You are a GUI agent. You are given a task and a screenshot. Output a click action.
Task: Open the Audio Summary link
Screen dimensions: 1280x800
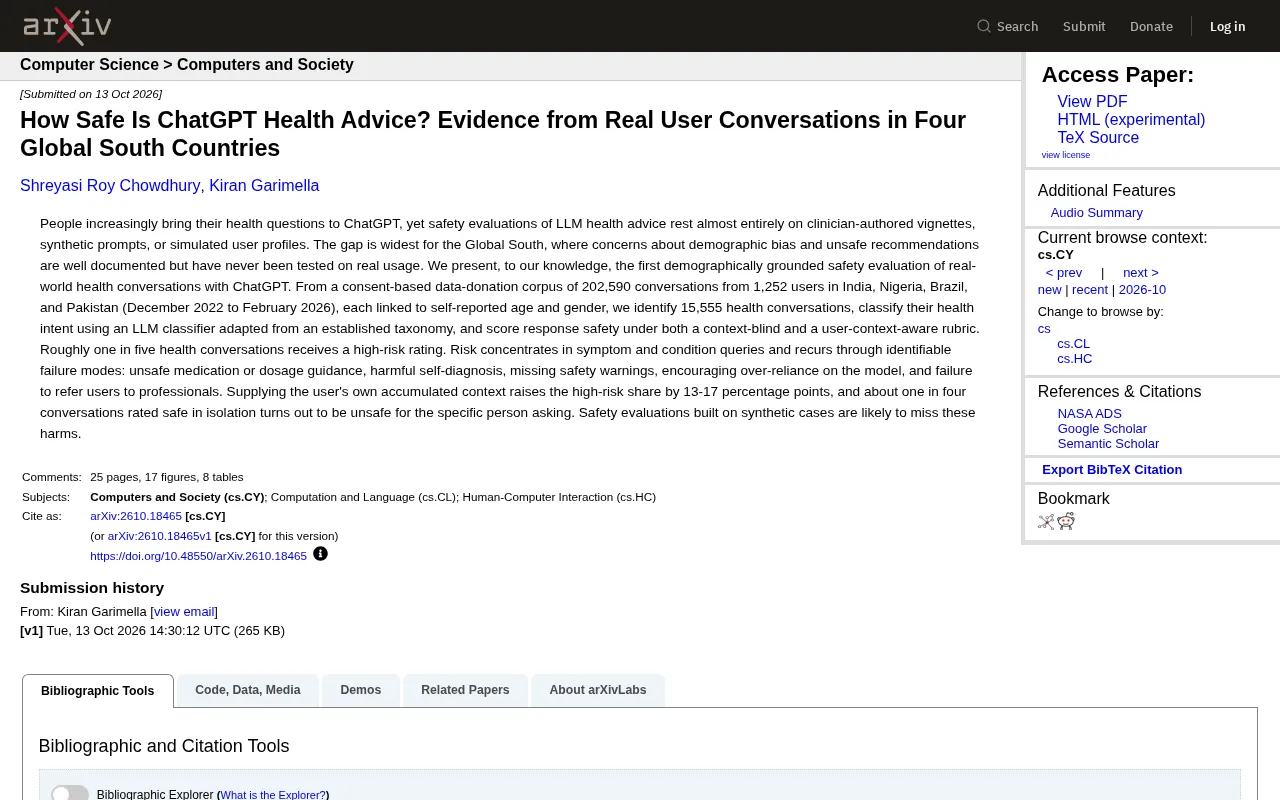coord(1096,213)
